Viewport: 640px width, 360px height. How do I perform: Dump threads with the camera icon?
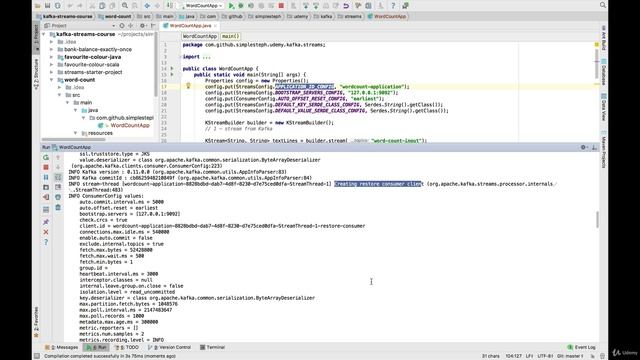coord(46,187)
